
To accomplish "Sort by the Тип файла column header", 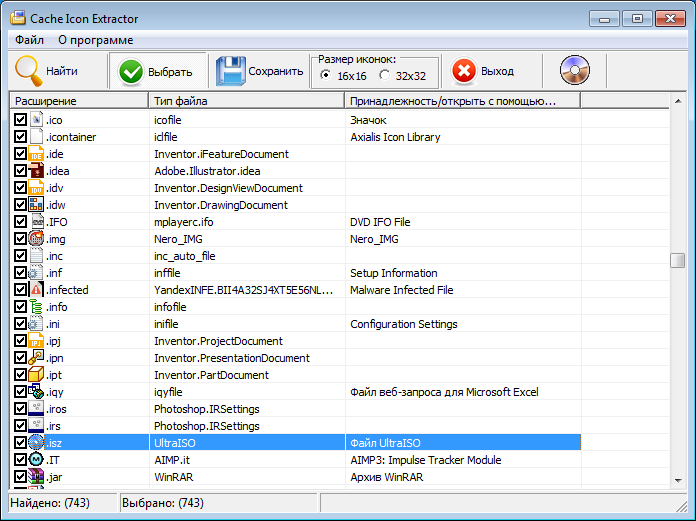I will tap(247, 101).
